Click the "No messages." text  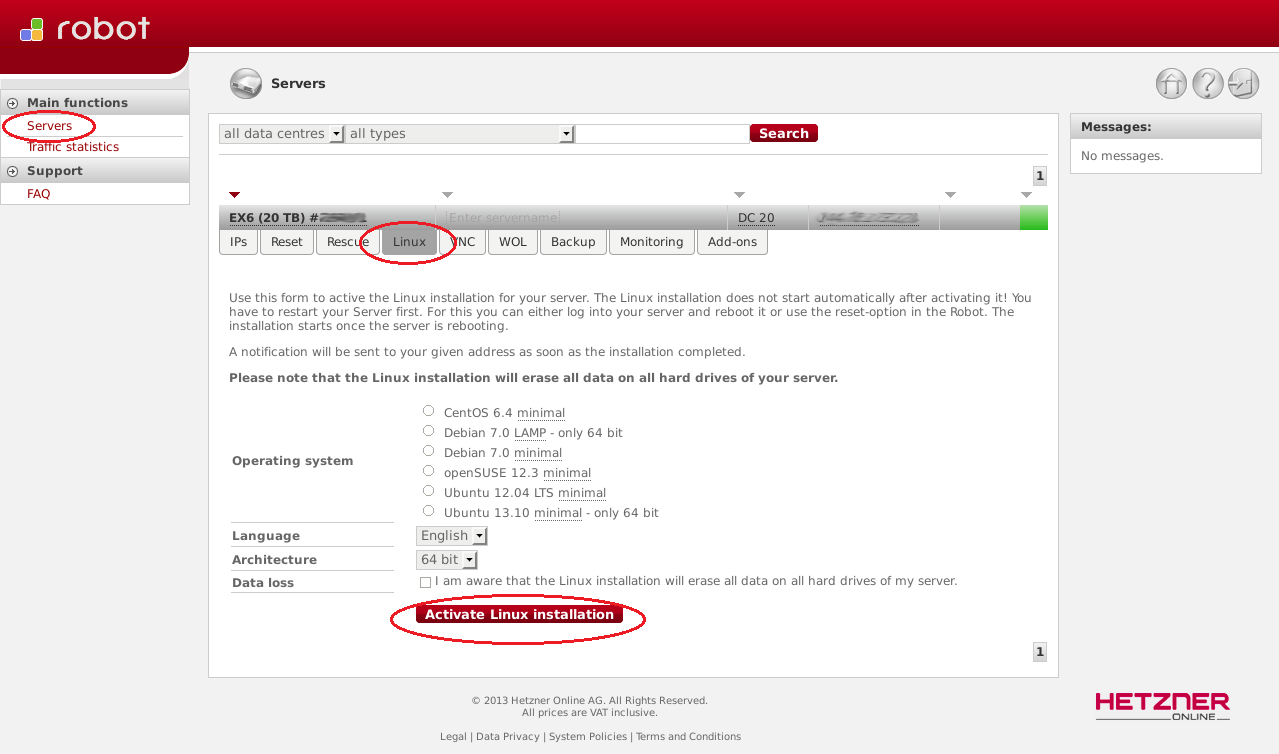point(1122,156)
